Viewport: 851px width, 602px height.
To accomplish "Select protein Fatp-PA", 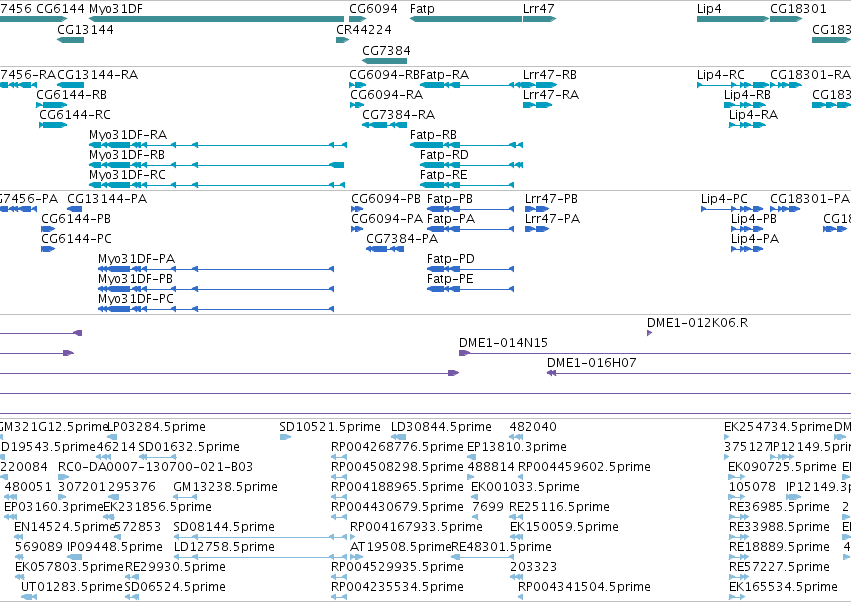I will [471, 229].
